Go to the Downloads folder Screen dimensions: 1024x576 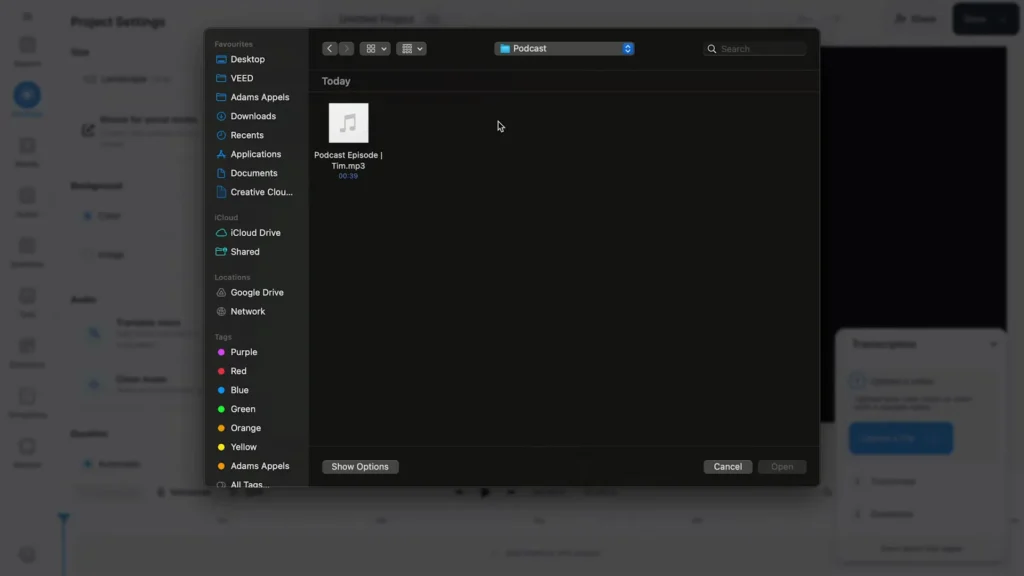[253, 116]
